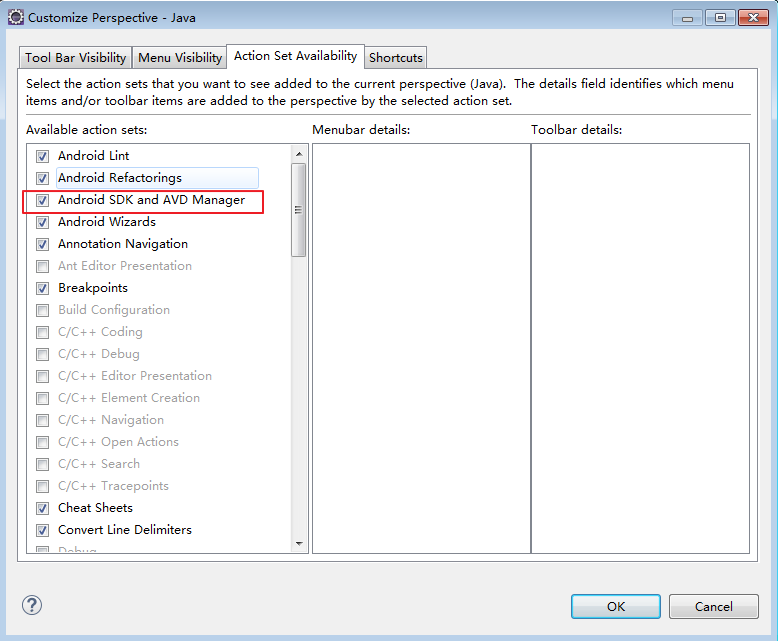Uncheck the Android Lint checkbox

pos(43,156)
